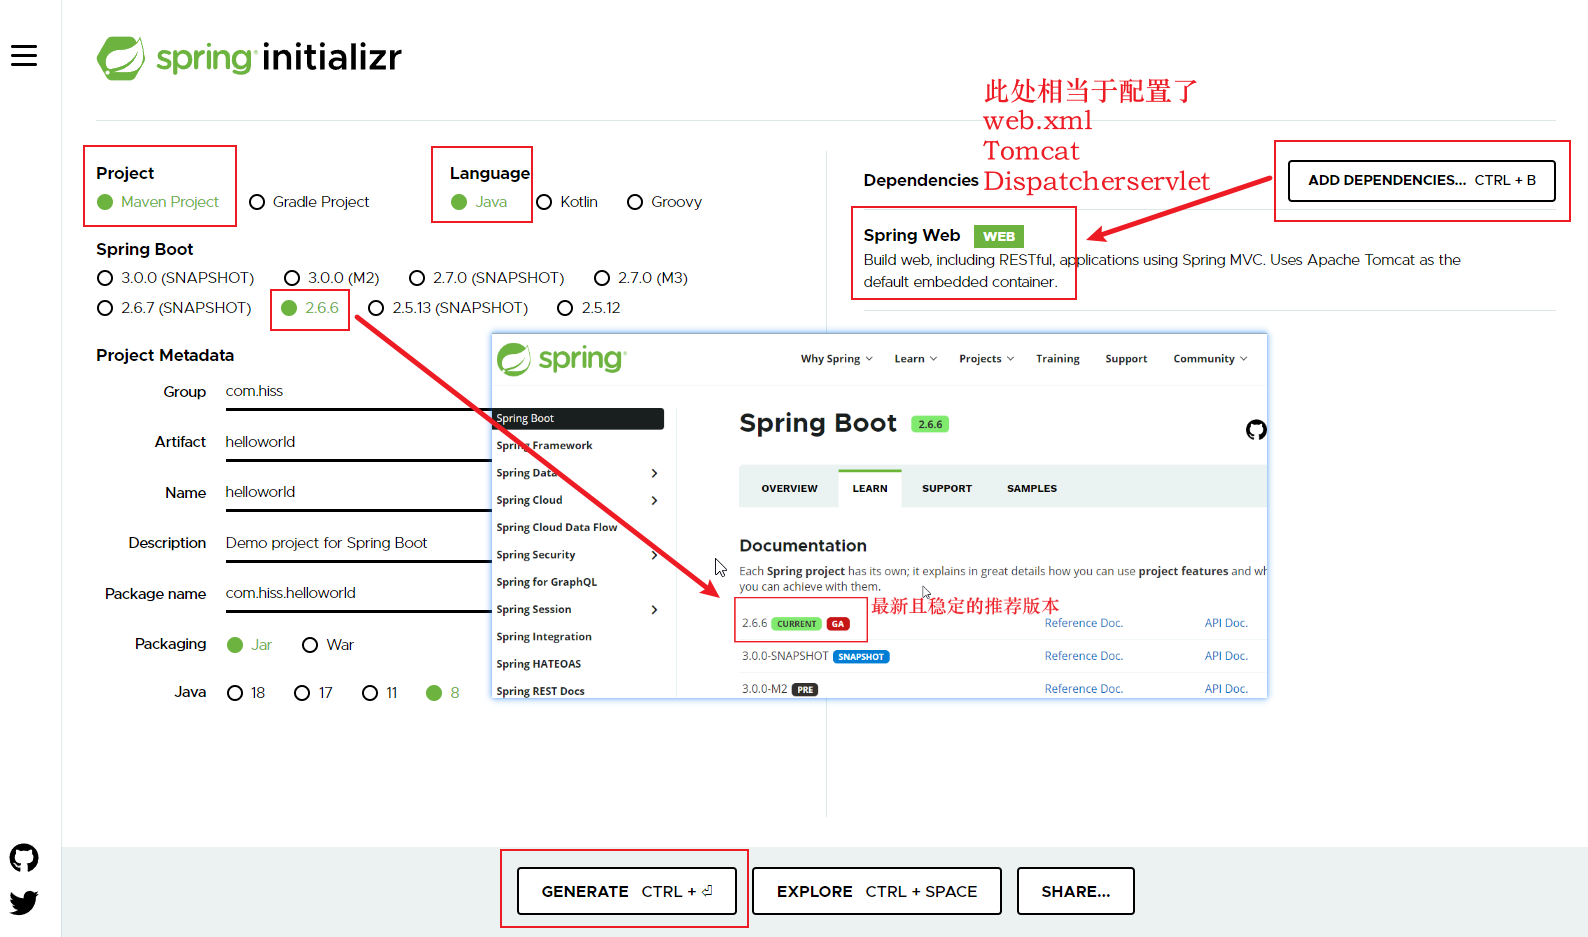1588x937 pixels.
Task: Expand Spring Security submenu chevron
Action: (654, 555)
